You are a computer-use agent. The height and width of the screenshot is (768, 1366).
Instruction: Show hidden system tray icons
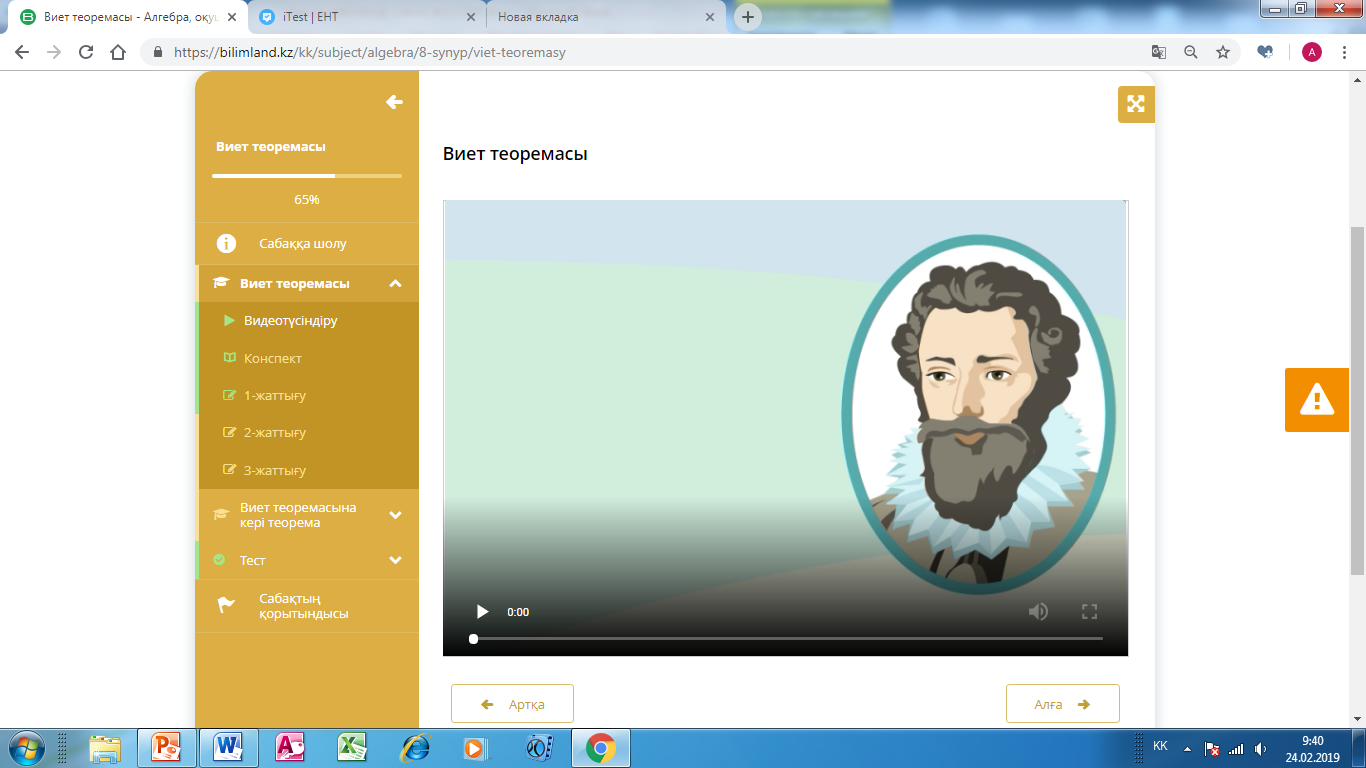[1187, 748]
